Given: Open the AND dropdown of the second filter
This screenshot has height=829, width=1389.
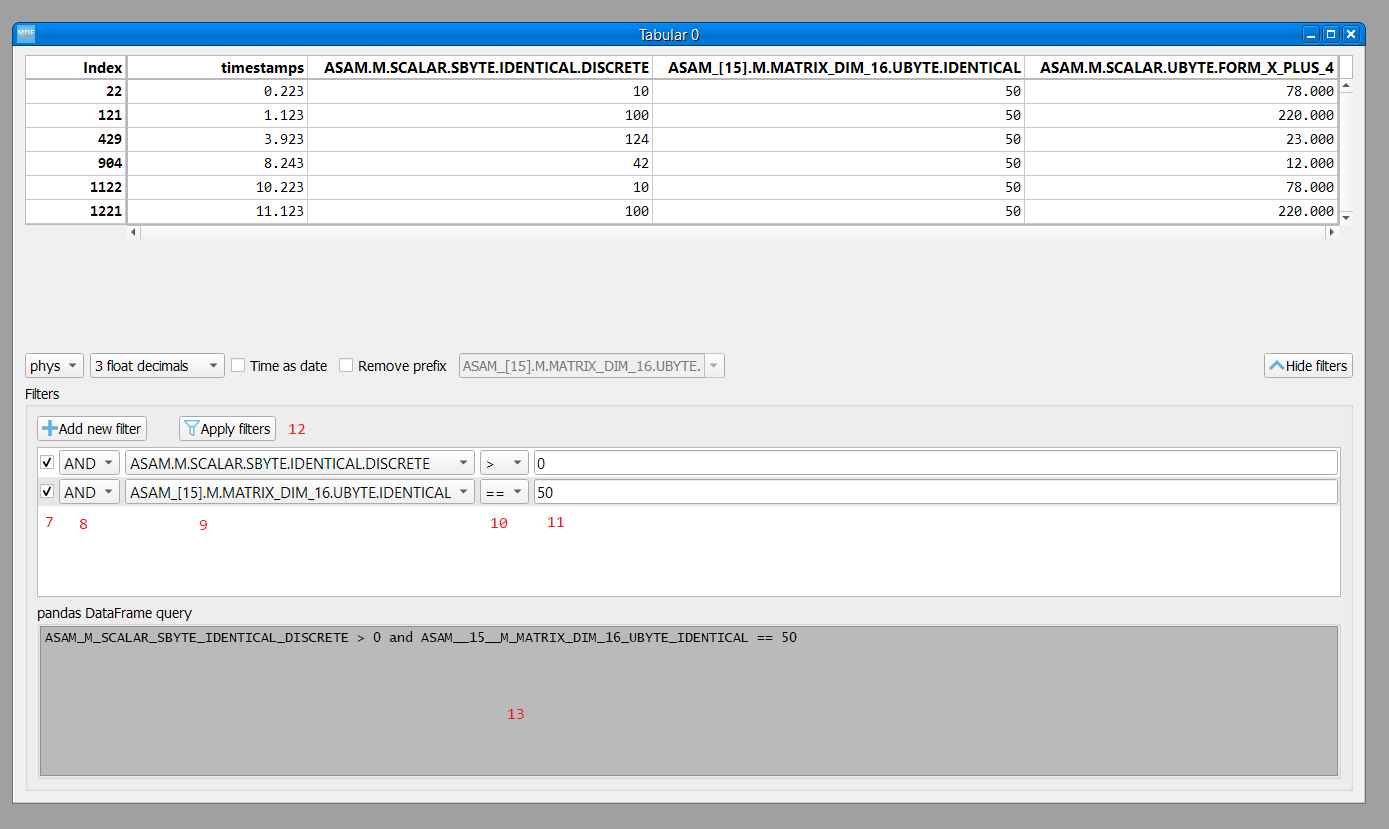Looking at the screenshot, I should click(x=89, y=492).
